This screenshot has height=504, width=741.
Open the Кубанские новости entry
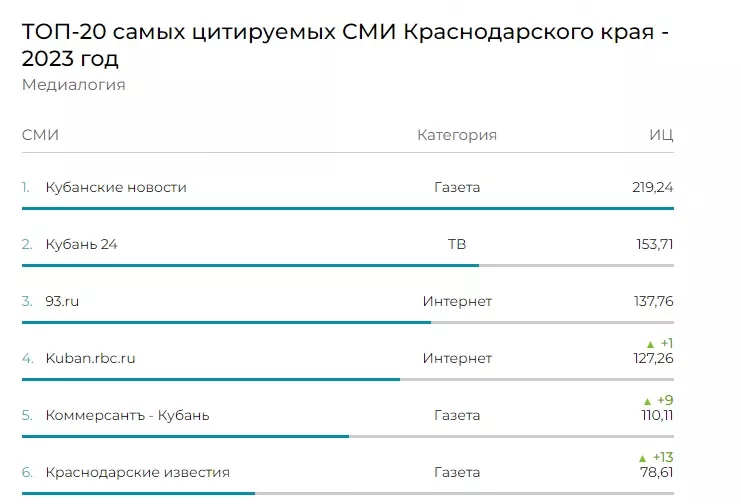click(116, 187)
